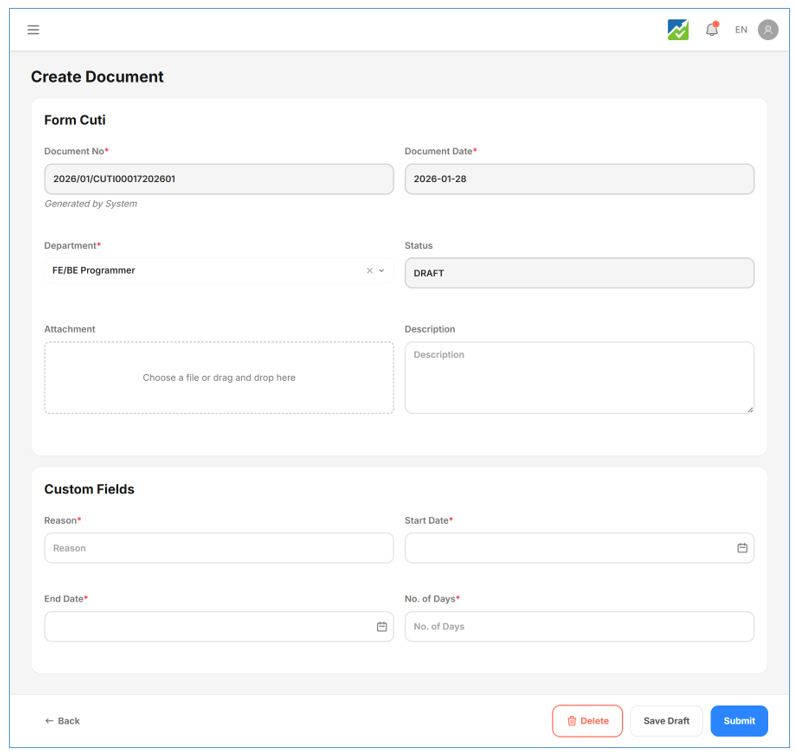The image size is (796, 753).
Task: Submit the leave form
Action: point(739,721)
